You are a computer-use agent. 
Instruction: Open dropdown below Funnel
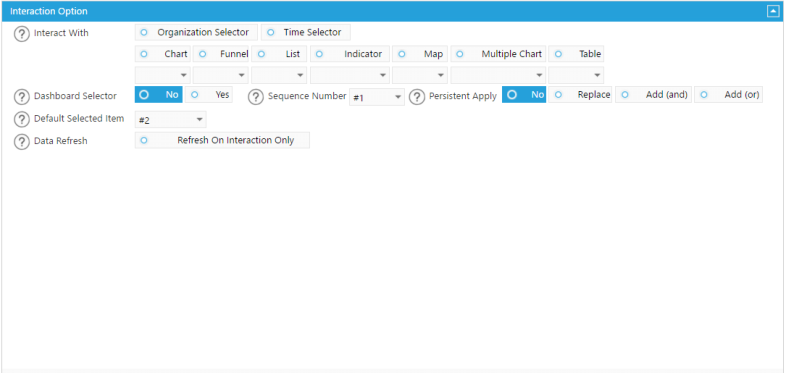click(221, 75)
